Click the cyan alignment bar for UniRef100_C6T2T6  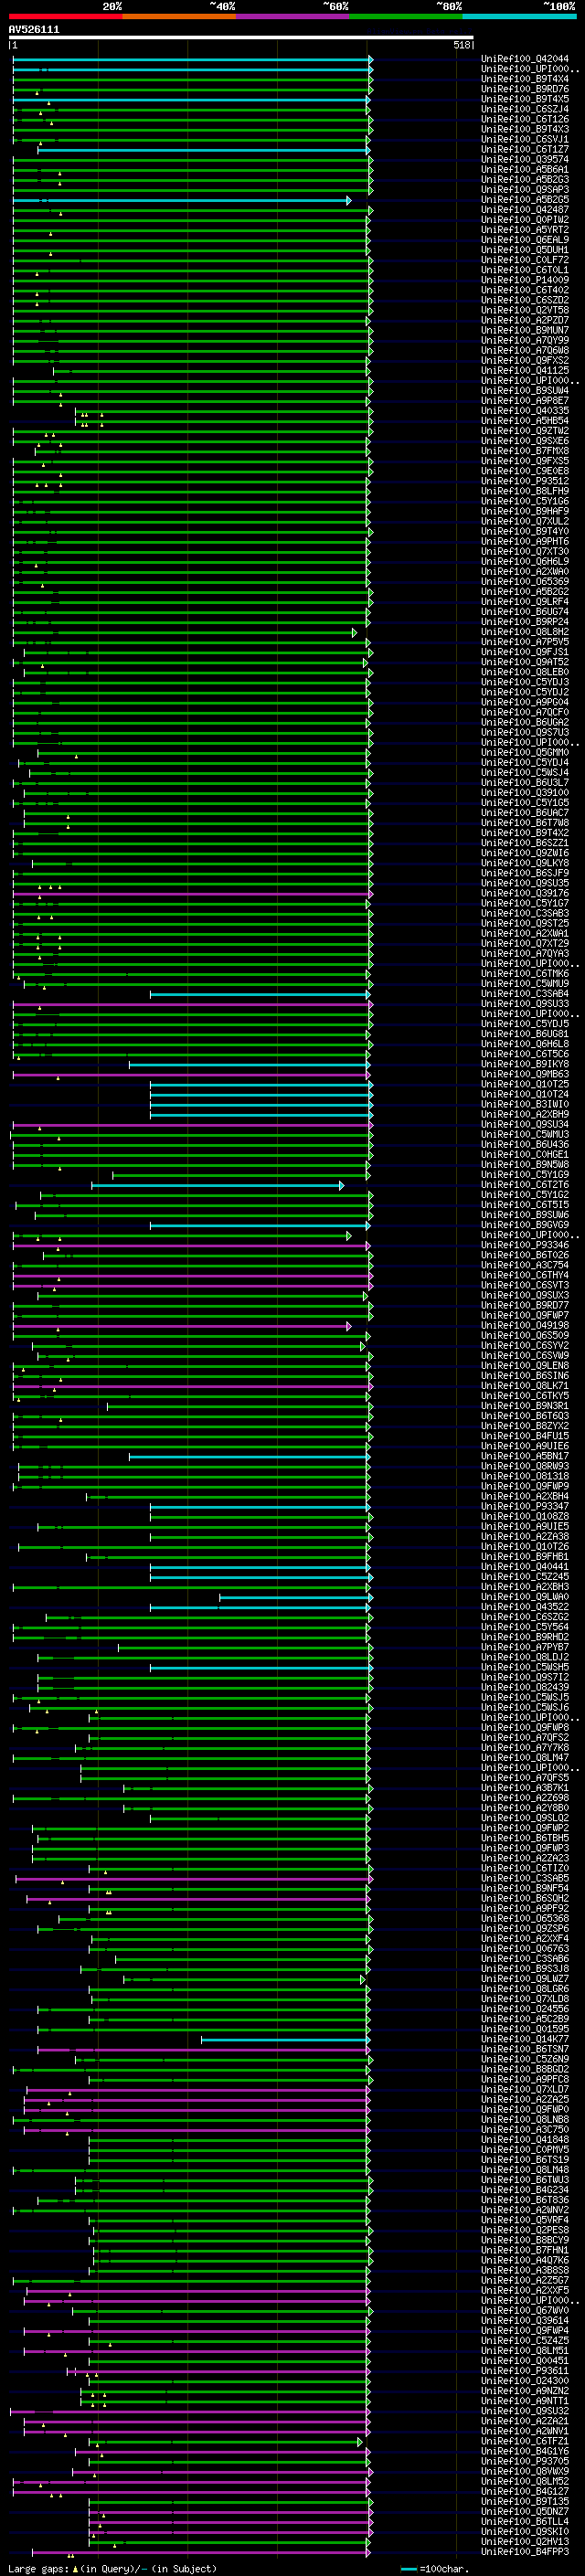pyautogui.click(x=217, y=1185)
